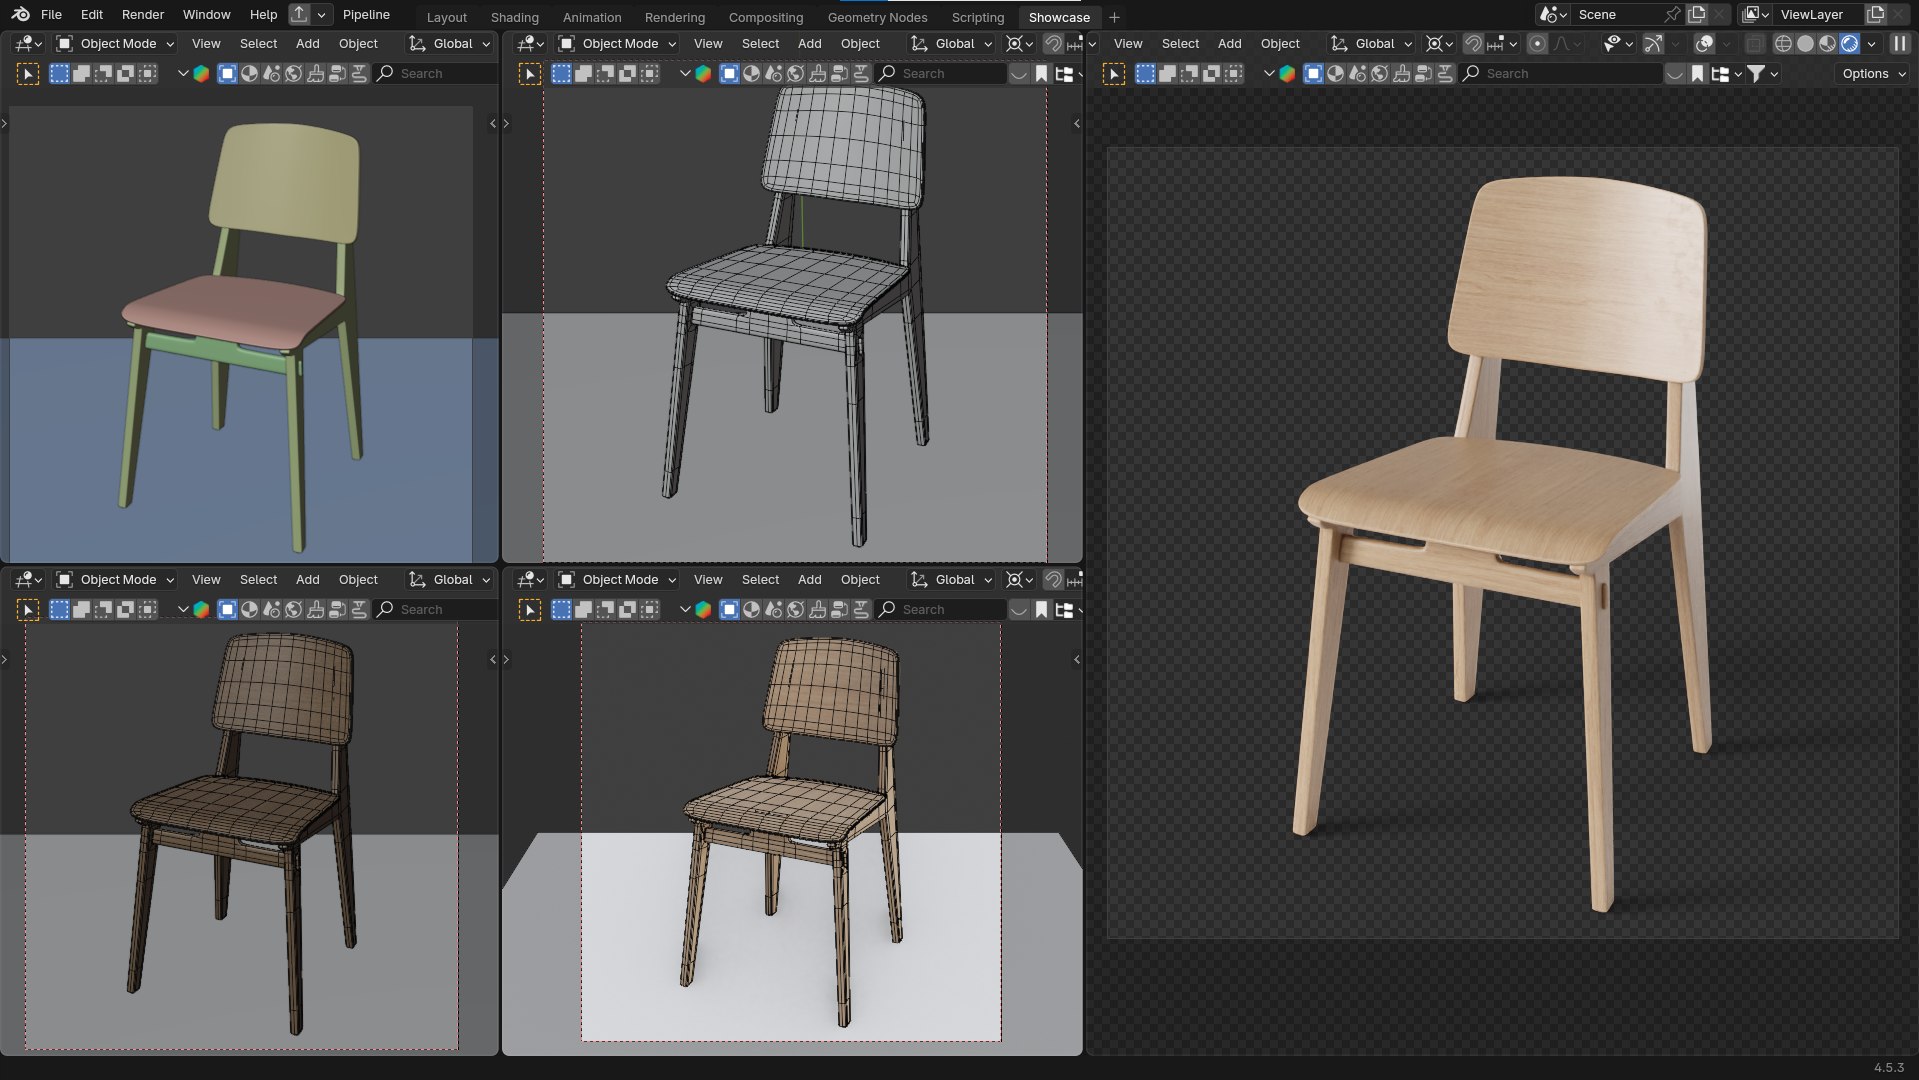The width and height of the screenshot is (1919, 1080).
Task: Switch right viewport to solid shading
Action: 1805,44
